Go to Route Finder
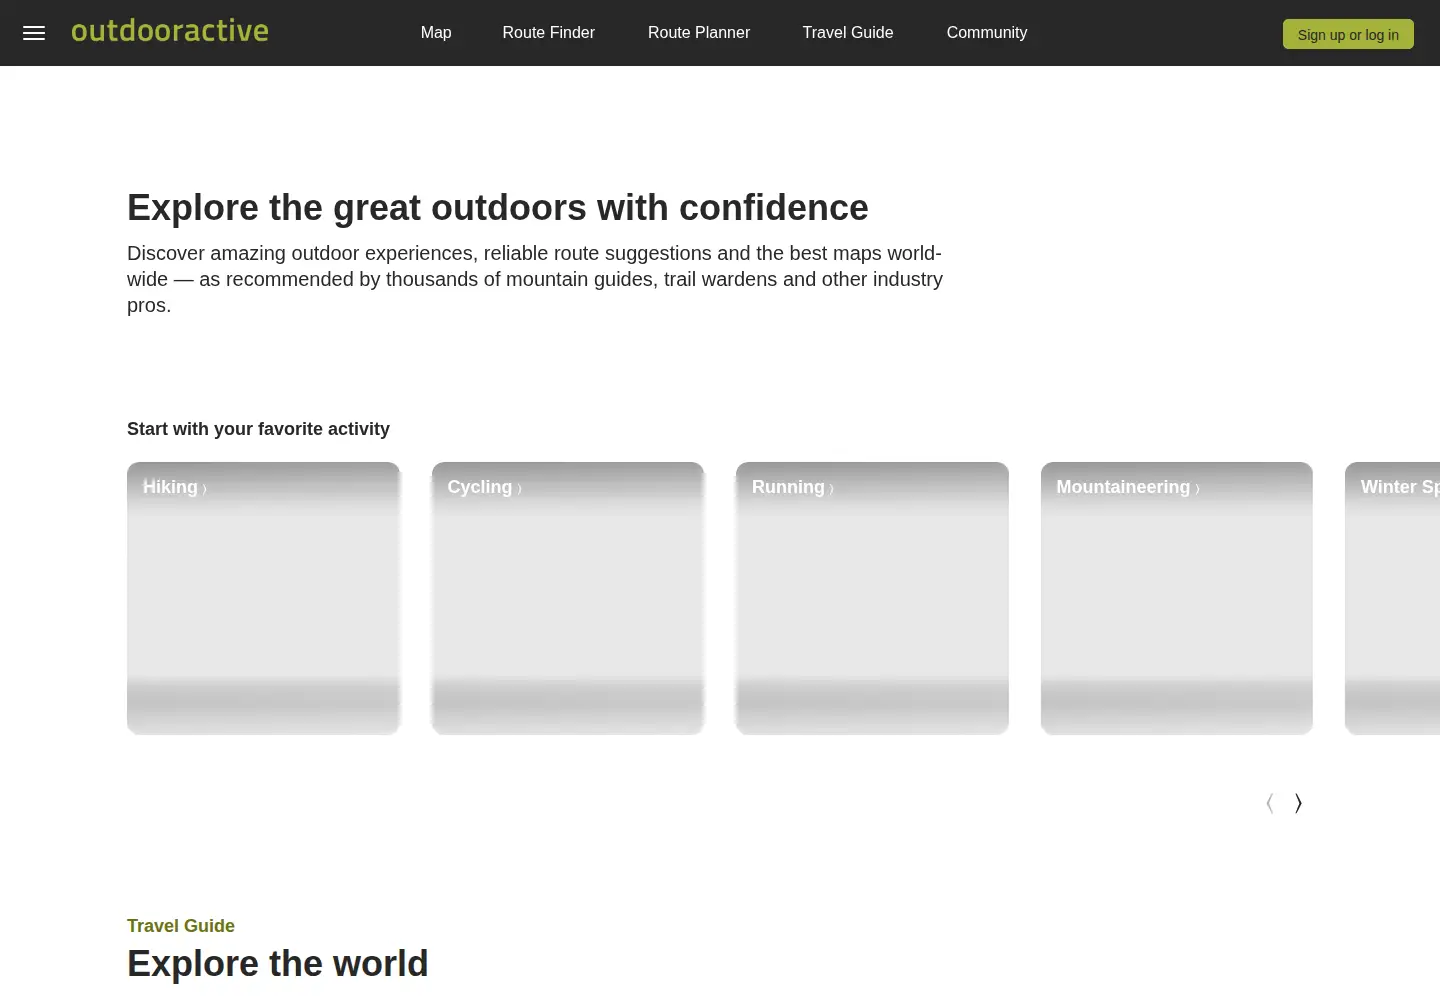Viewport: 1440px width, 1000px height. 548,33
